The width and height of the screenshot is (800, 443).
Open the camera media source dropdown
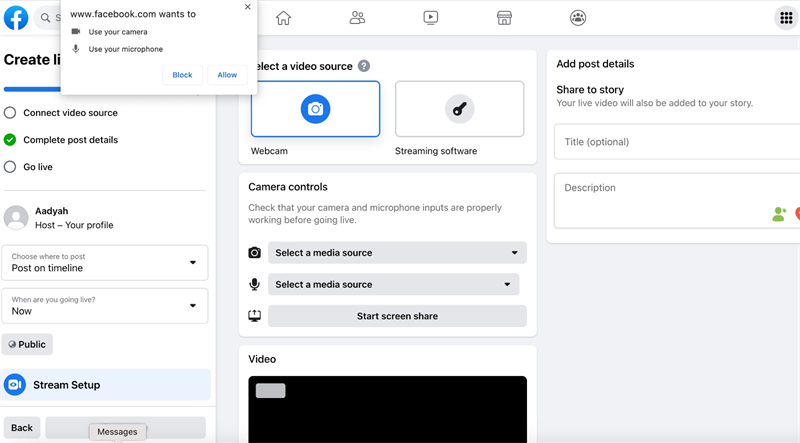397,253
